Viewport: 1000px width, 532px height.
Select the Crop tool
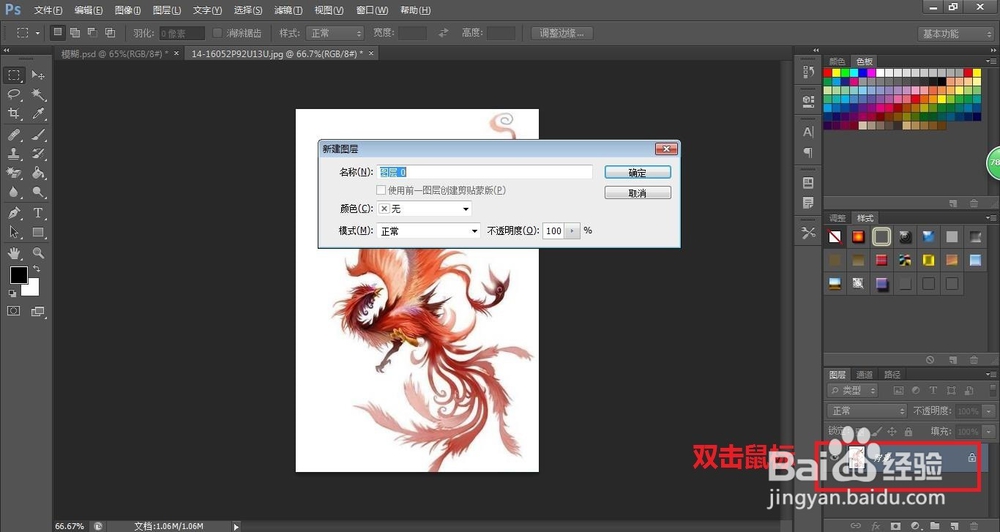pos(15,114)
